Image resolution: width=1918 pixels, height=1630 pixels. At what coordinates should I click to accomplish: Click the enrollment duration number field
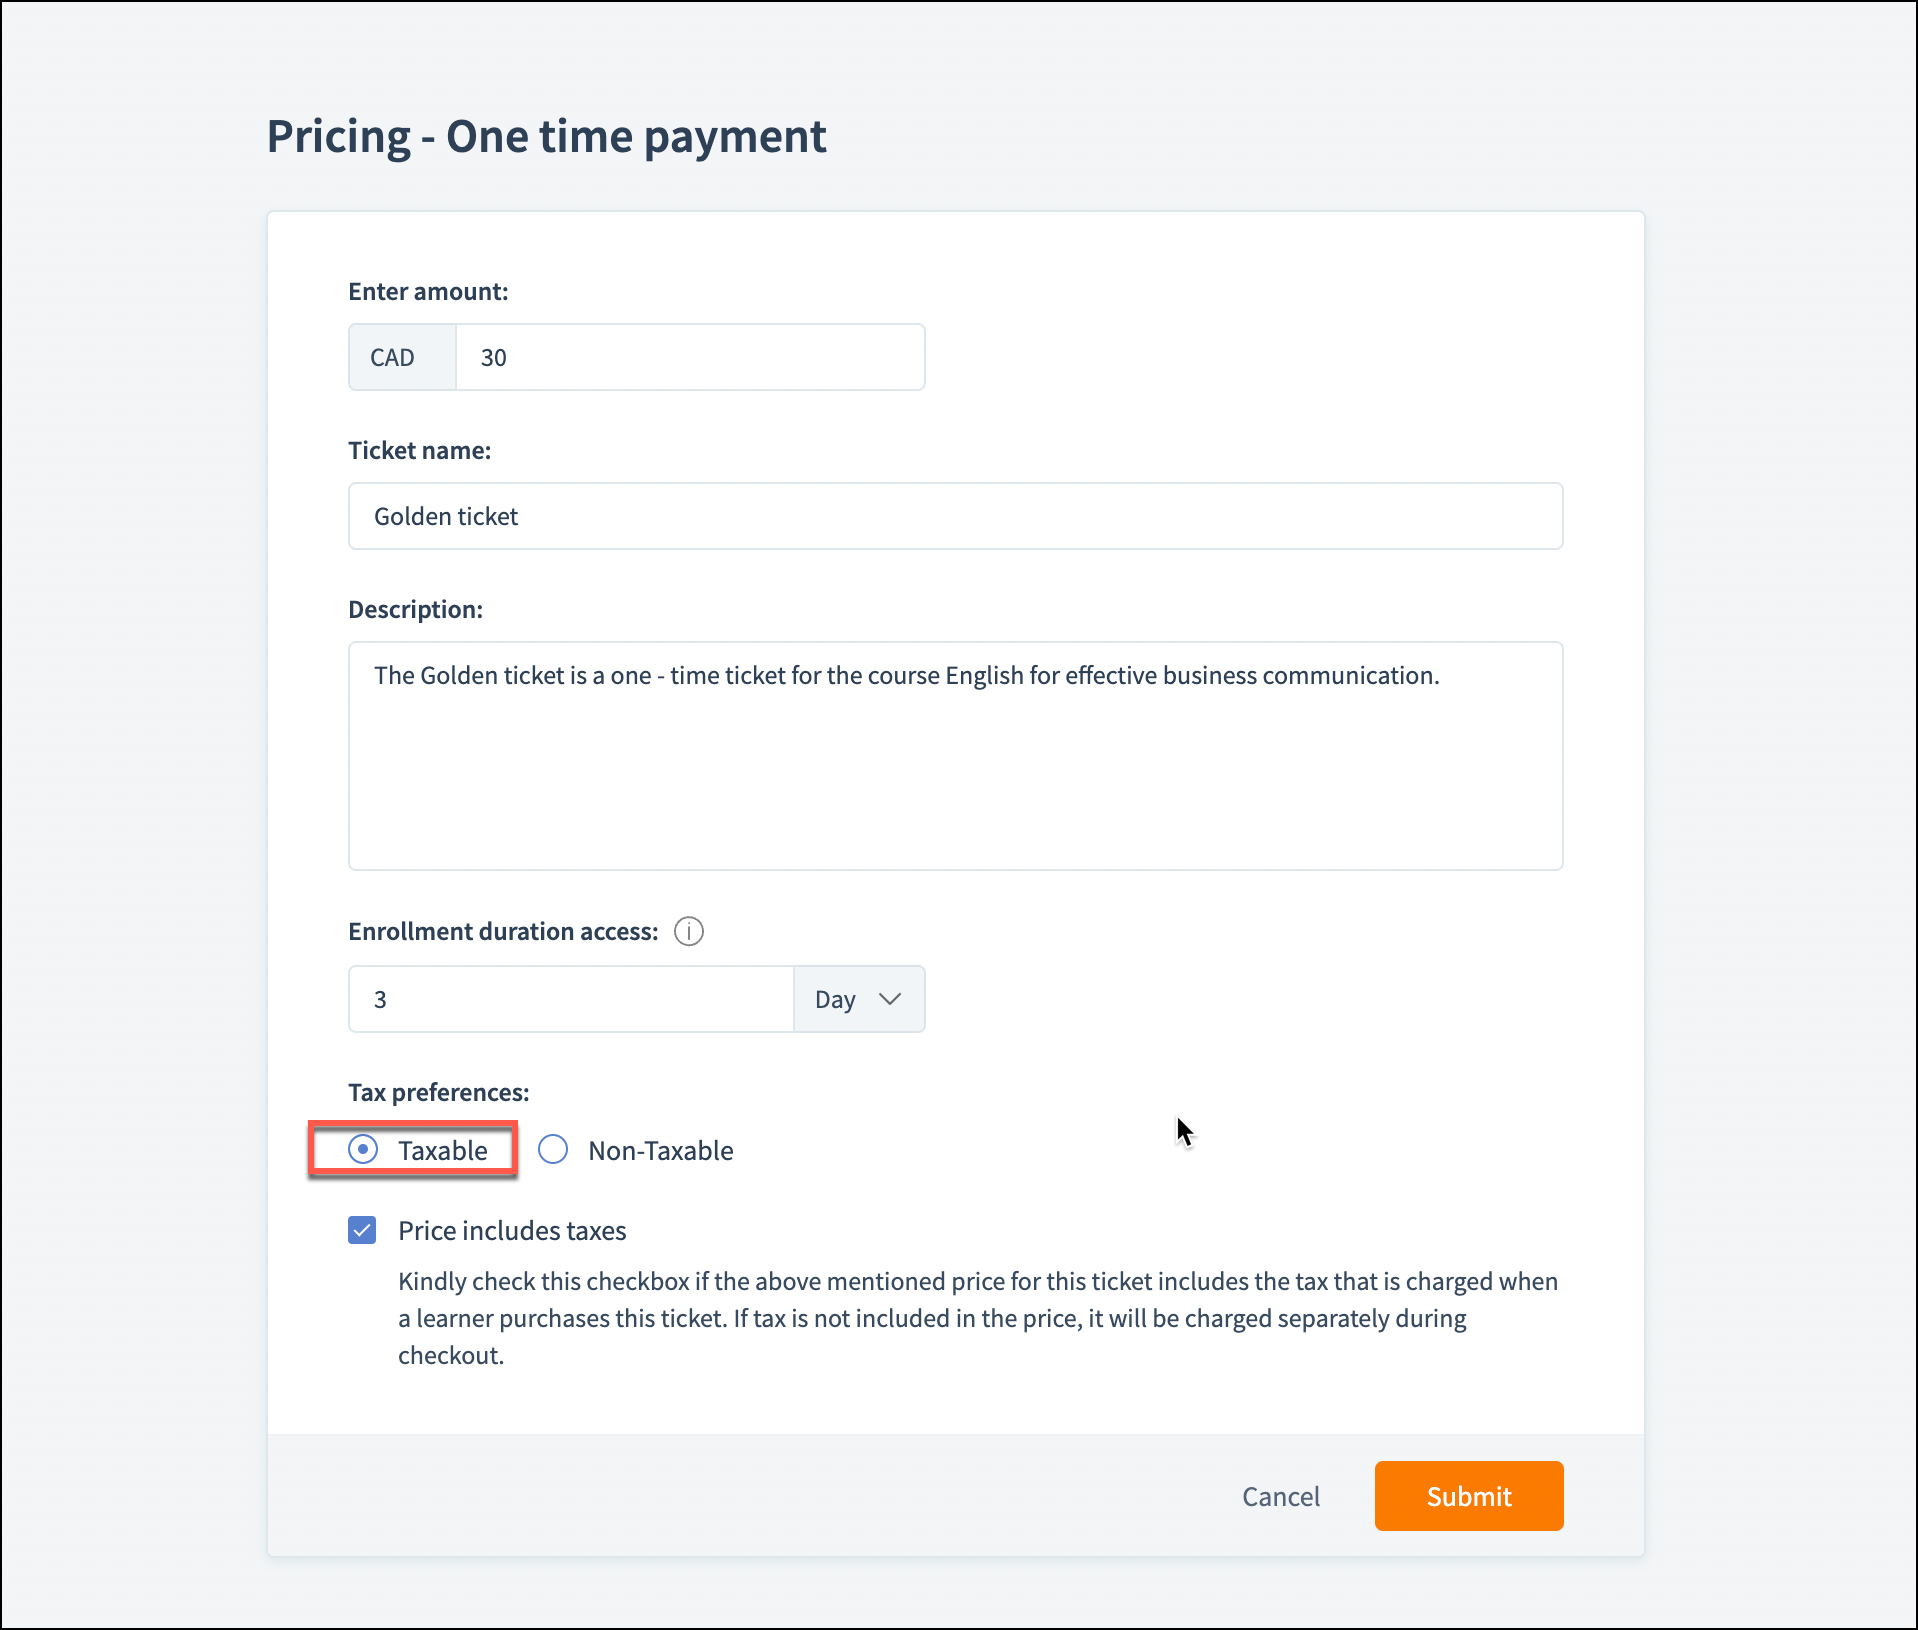click(x=571, y=999)
